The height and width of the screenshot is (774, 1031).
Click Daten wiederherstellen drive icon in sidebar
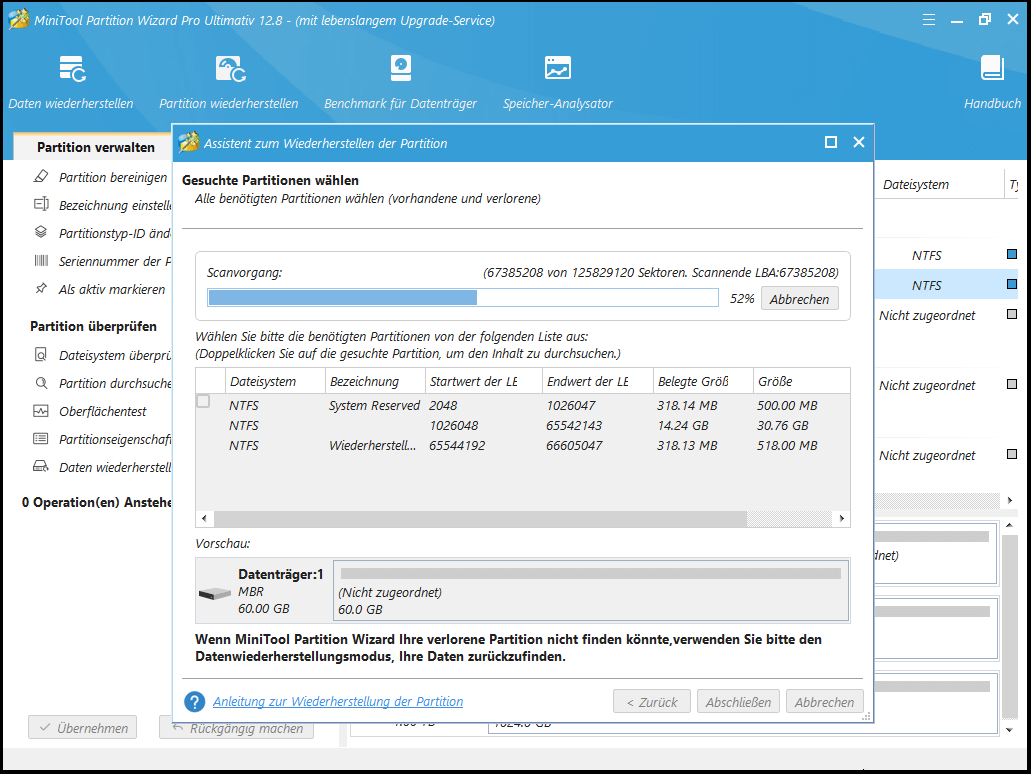[41, 467]
